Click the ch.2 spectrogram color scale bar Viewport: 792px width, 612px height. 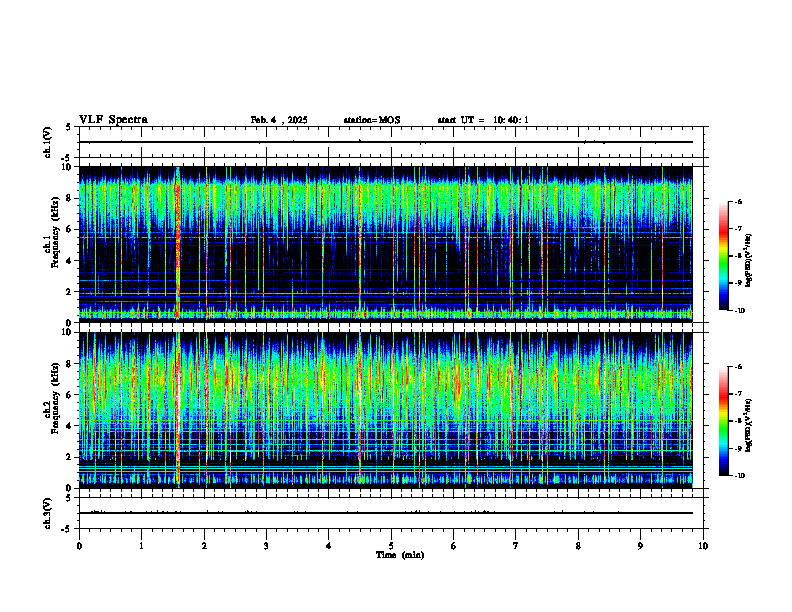pos(724,421)
